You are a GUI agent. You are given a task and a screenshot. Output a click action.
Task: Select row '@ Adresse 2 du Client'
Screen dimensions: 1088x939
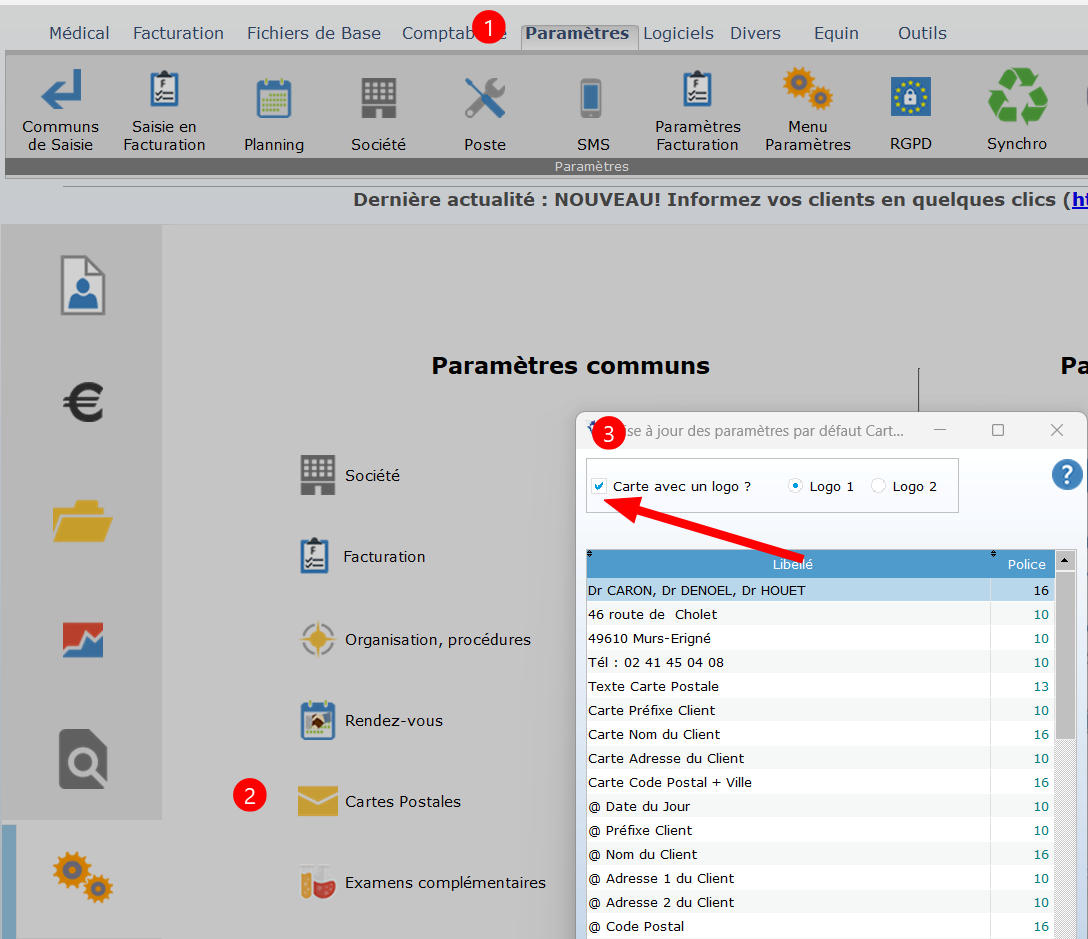(x=820, y=902)
